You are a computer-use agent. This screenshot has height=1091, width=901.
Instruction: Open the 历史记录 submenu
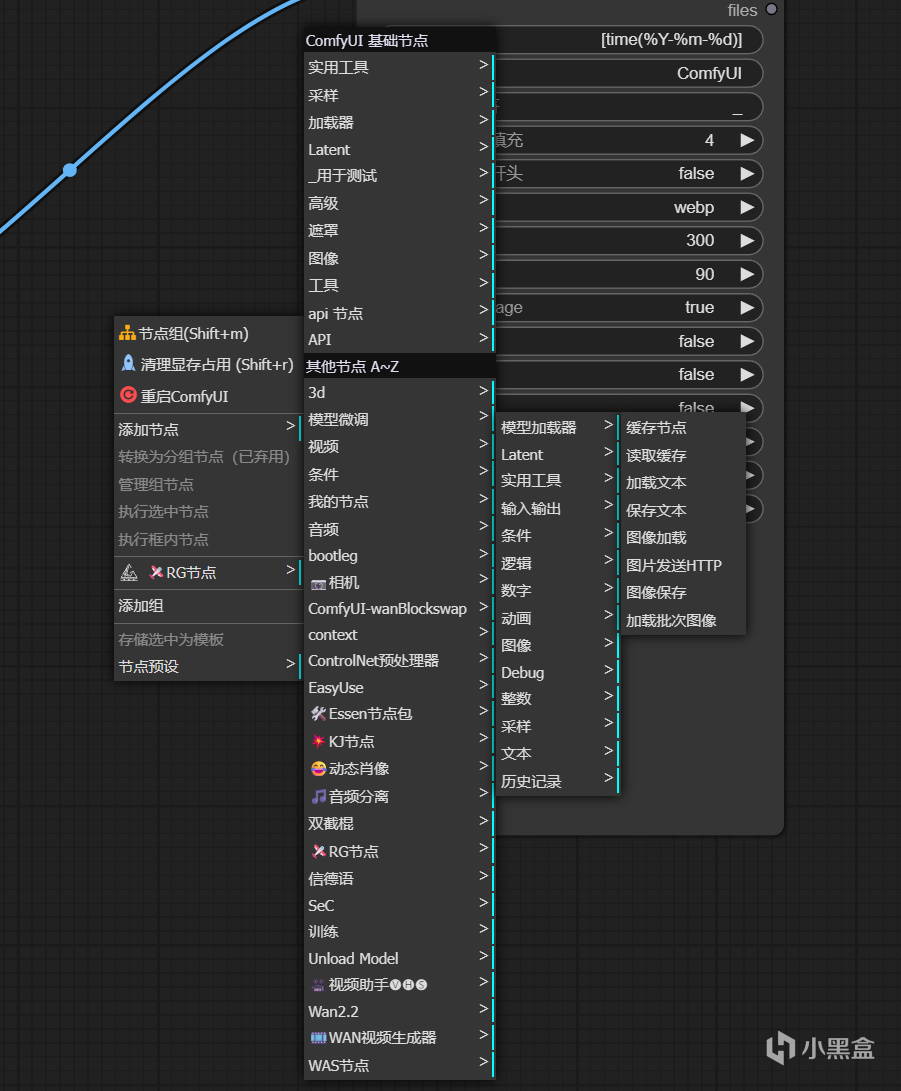coord(557,781)
